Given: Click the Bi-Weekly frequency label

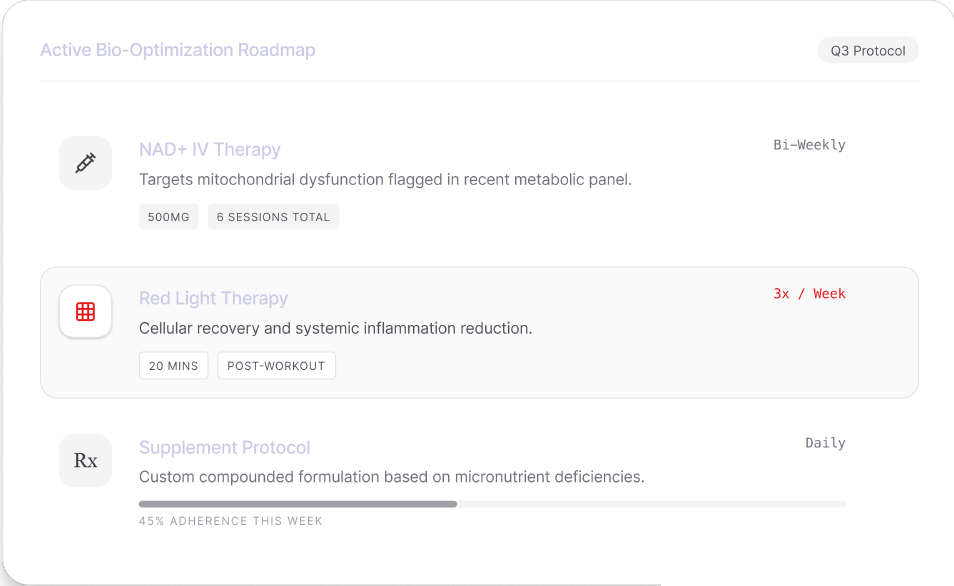Looking at the screenshot, I should (809, 145).
